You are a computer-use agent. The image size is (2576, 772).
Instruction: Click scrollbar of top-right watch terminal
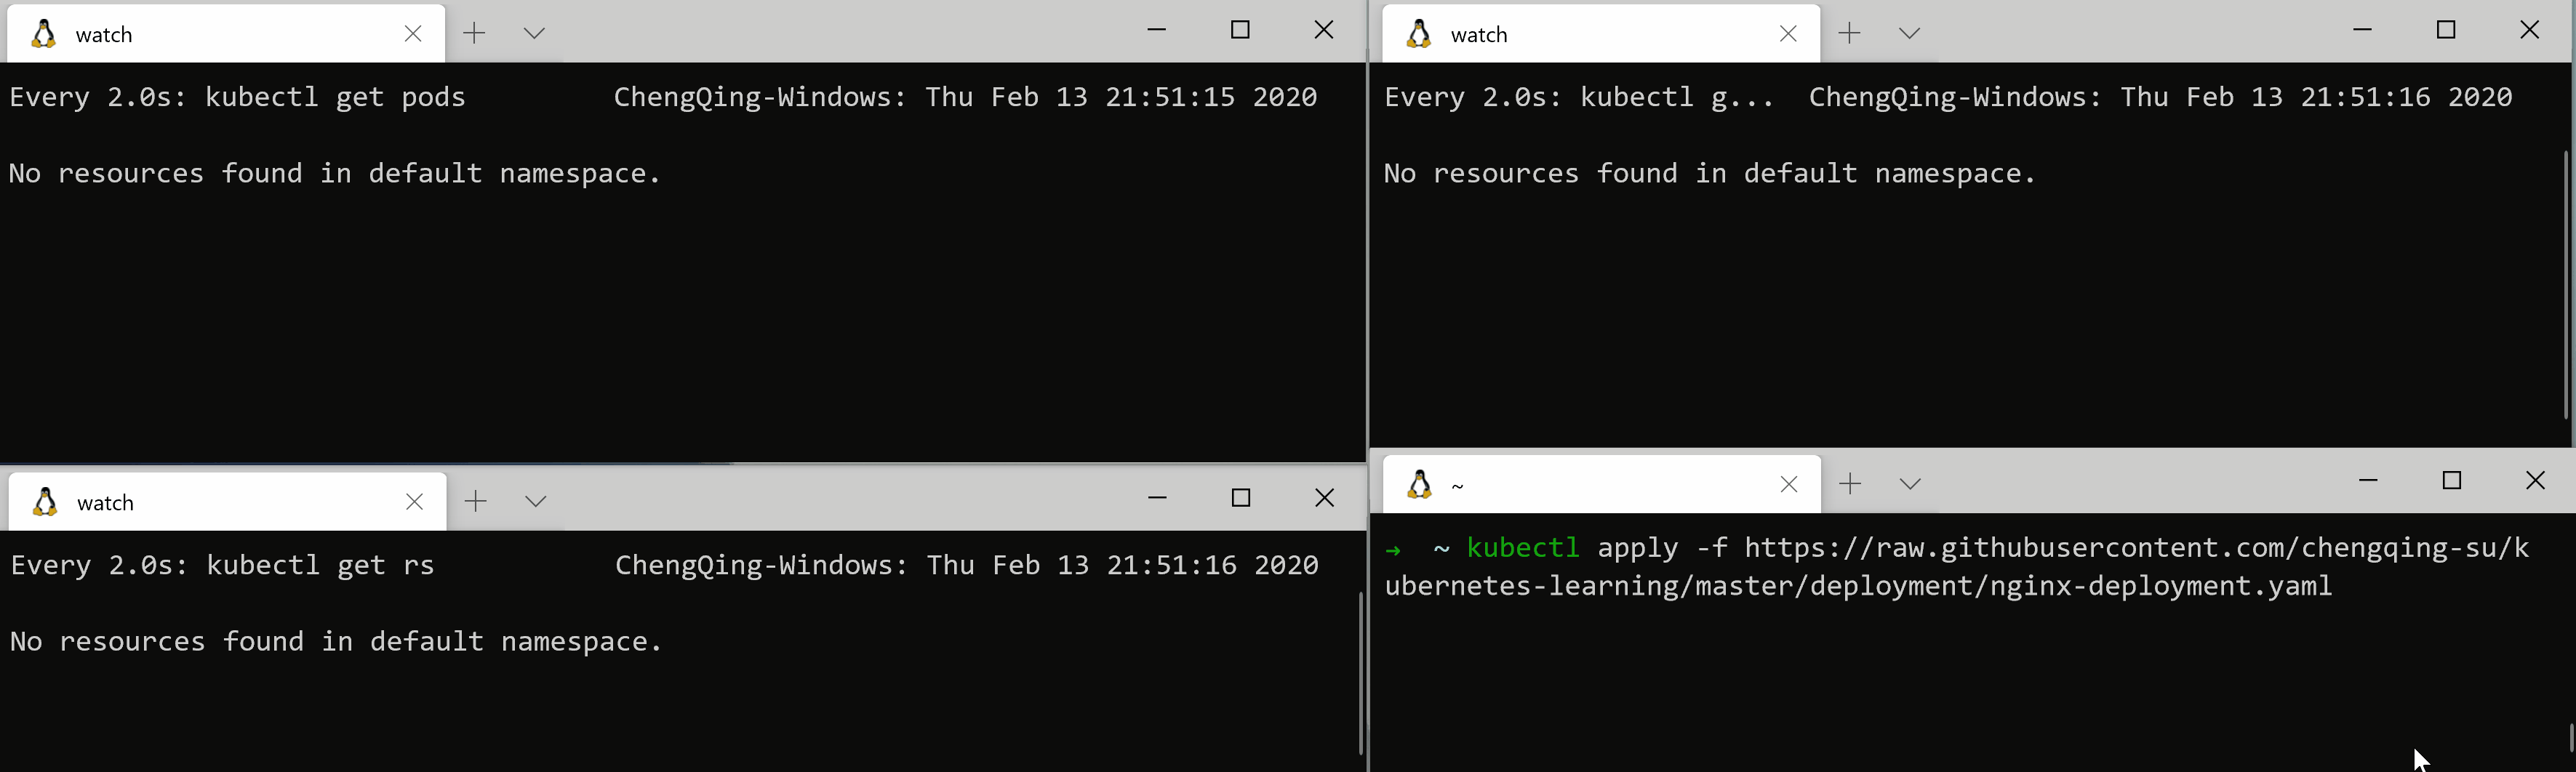[2566, 280]
